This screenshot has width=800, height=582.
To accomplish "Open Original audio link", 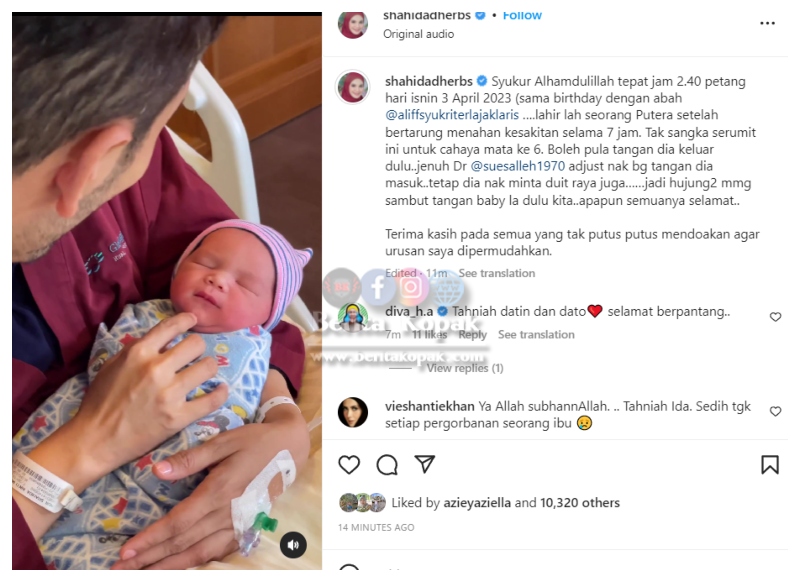I will tap(418, 34).
